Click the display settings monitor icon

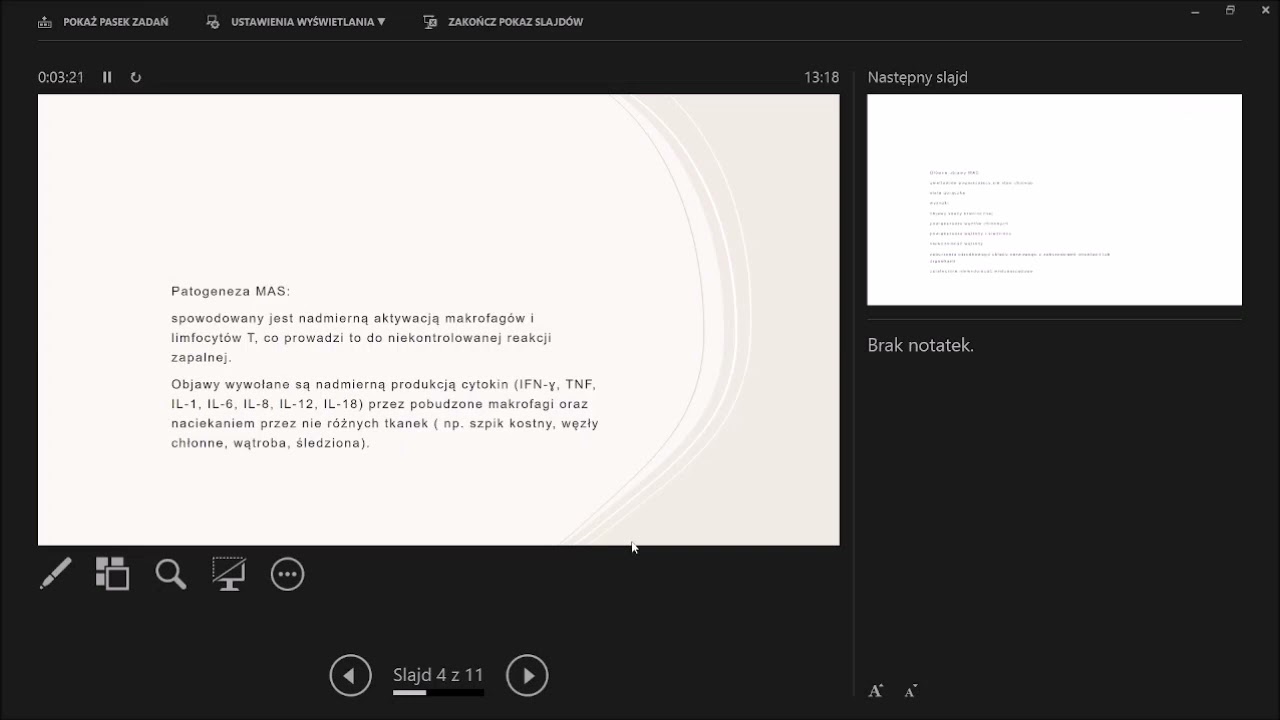tap(213, 22)
